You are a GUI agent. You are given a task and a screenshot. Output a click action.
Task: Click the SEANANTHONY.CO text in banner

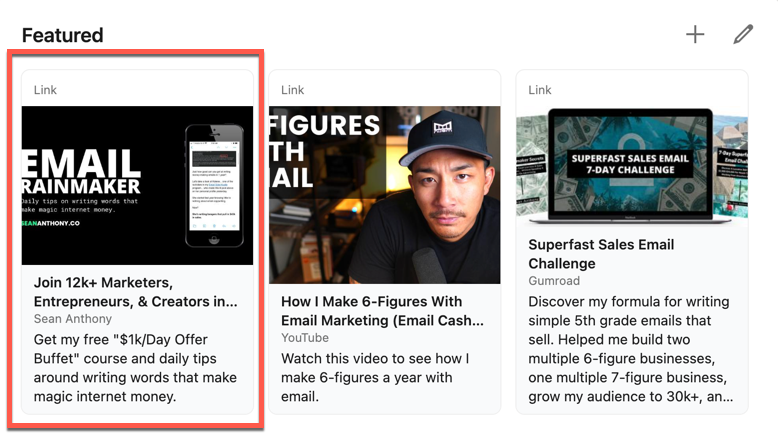(x=51, y=223)
